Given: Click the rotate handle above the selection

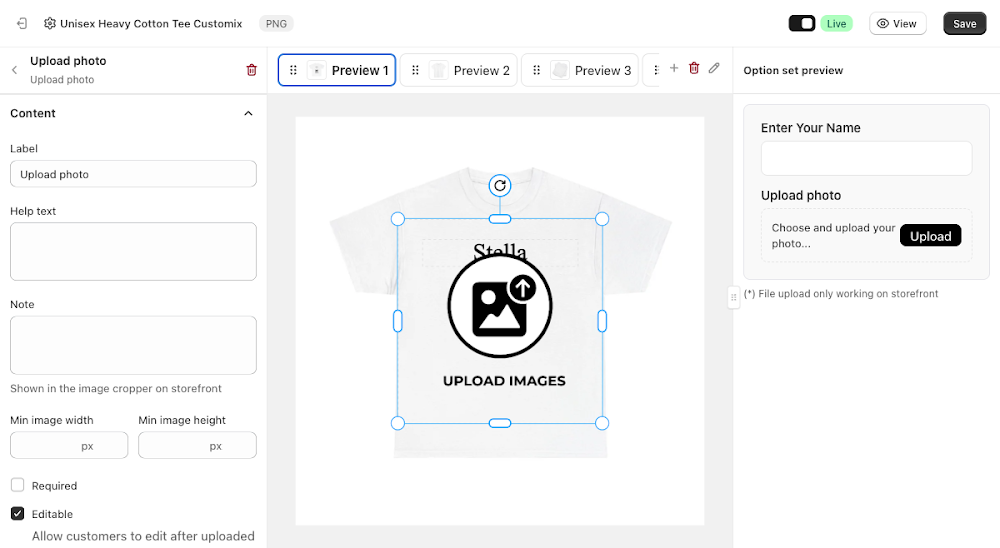Looking at the screenshot, I should click(500, 186).
